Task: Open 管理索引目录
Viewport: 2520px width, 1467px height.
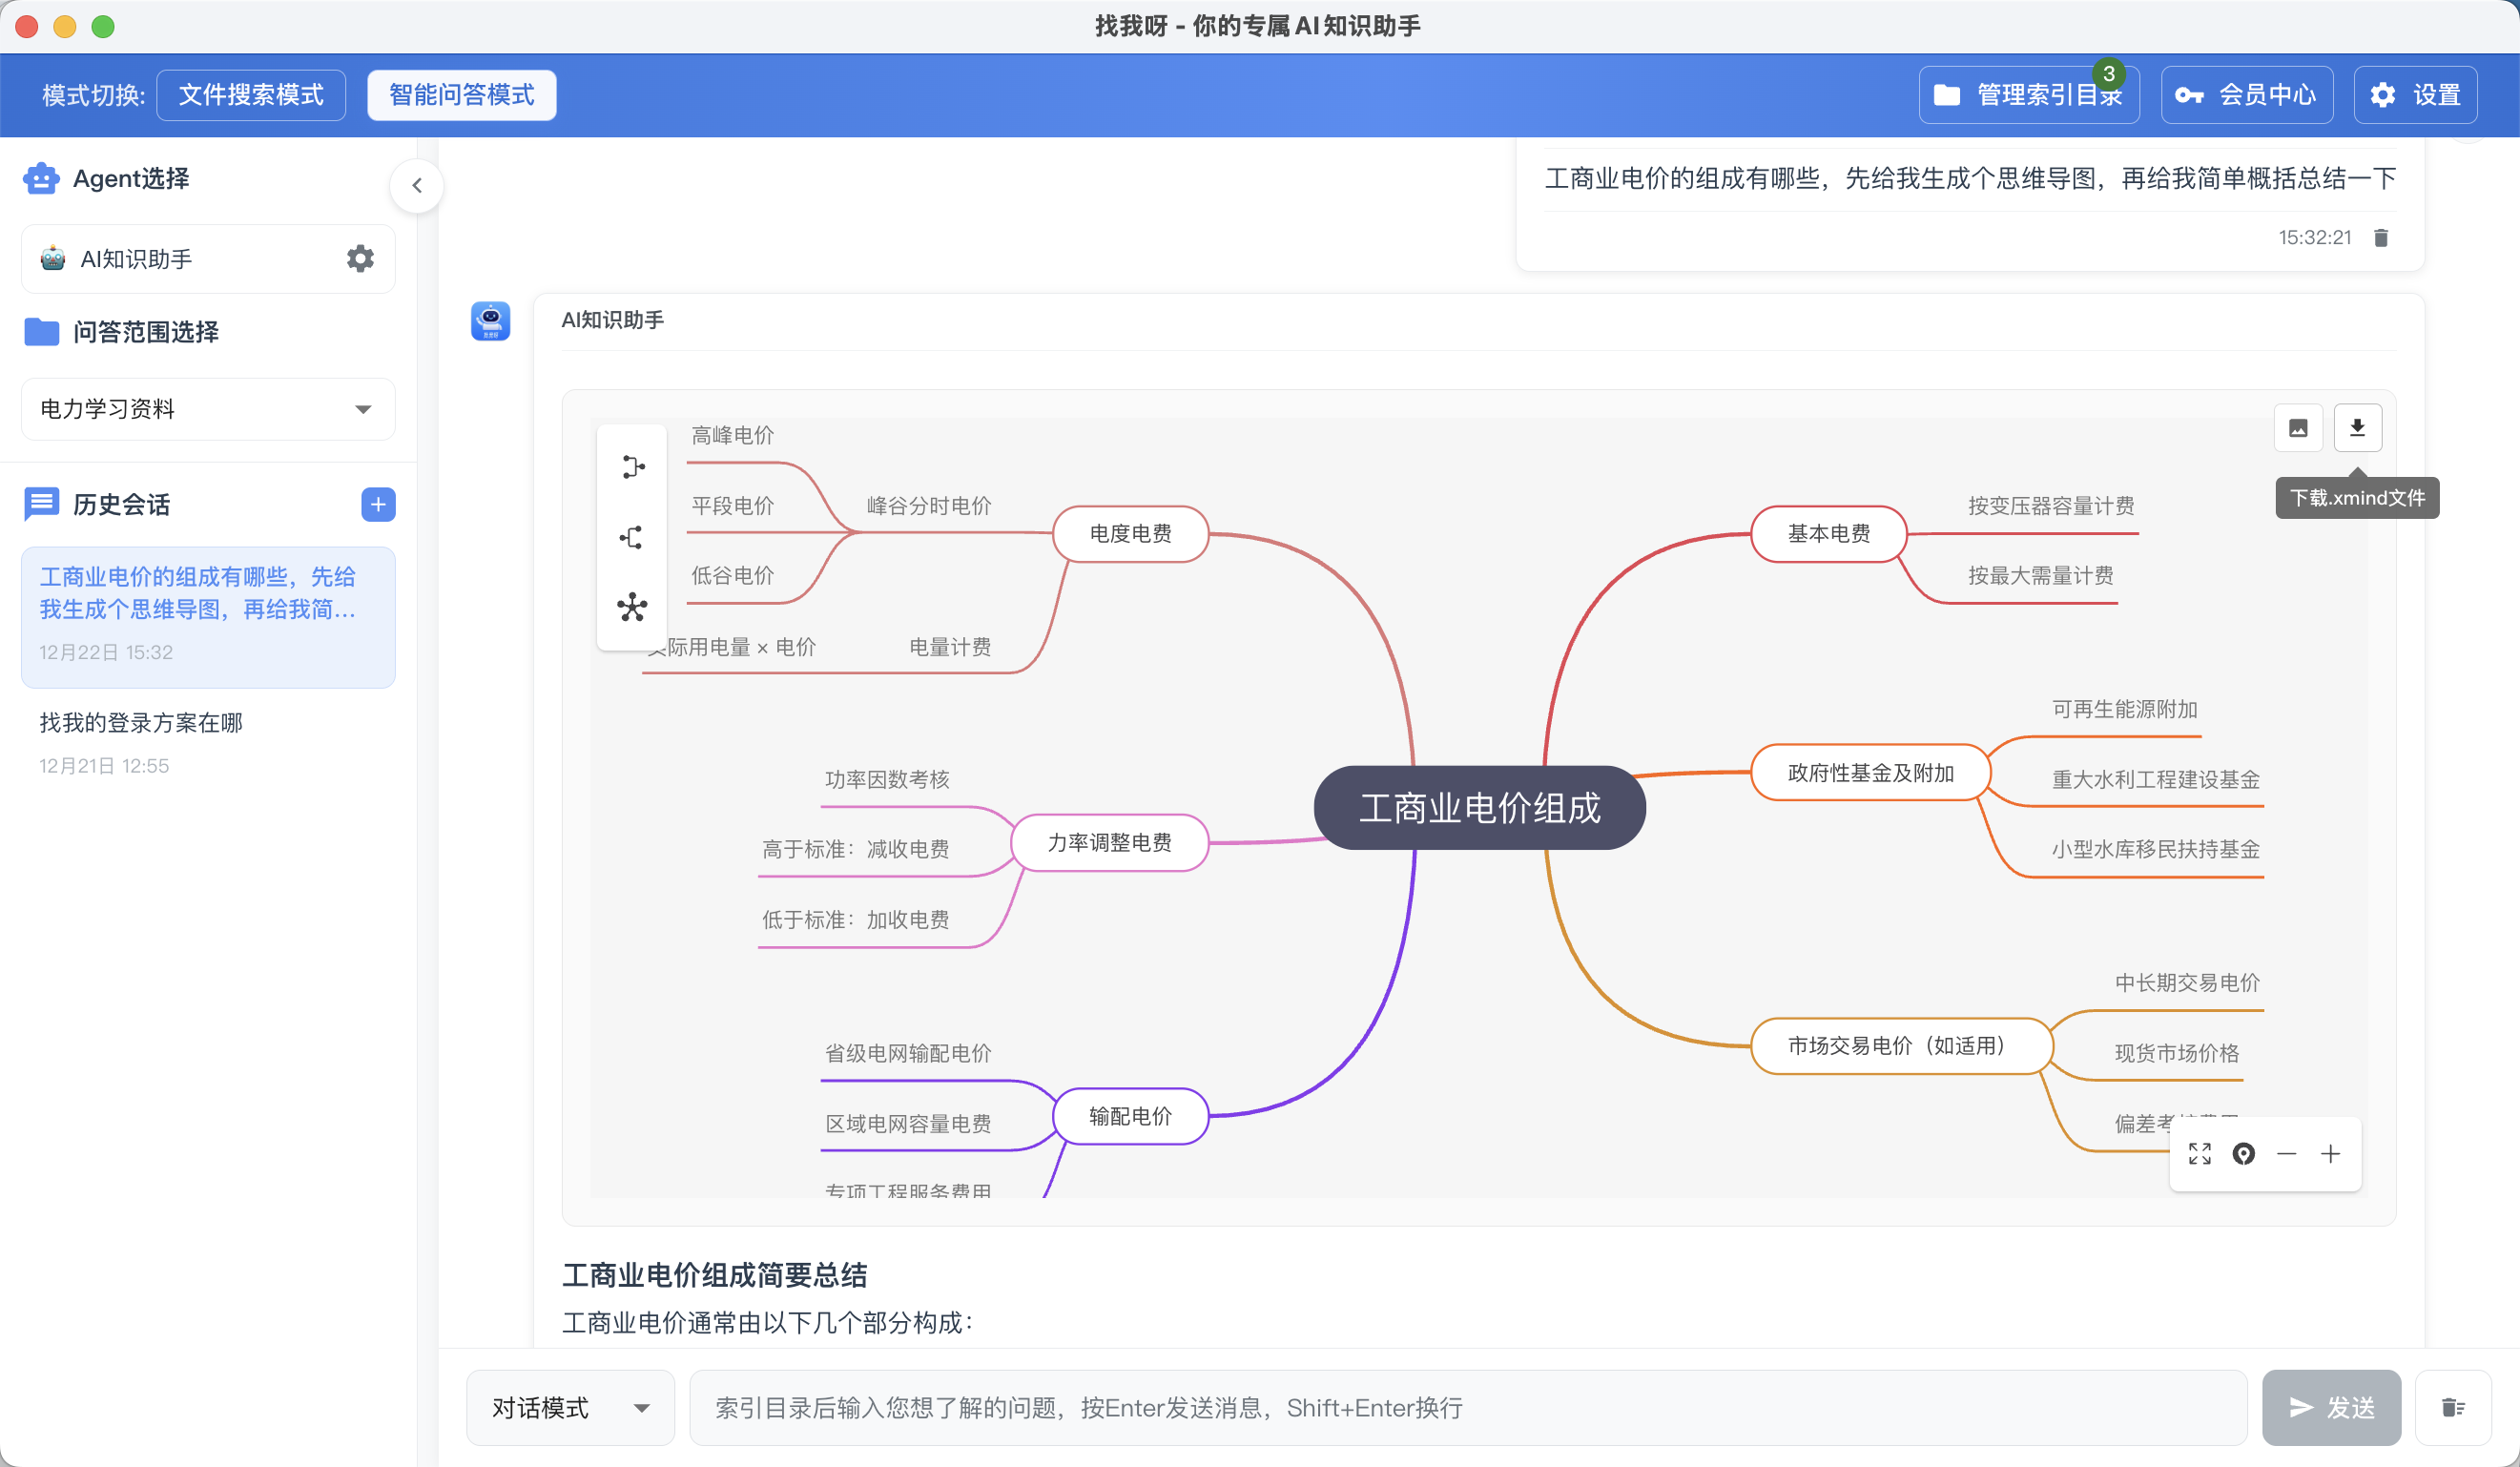Action: click(2030, 94)
